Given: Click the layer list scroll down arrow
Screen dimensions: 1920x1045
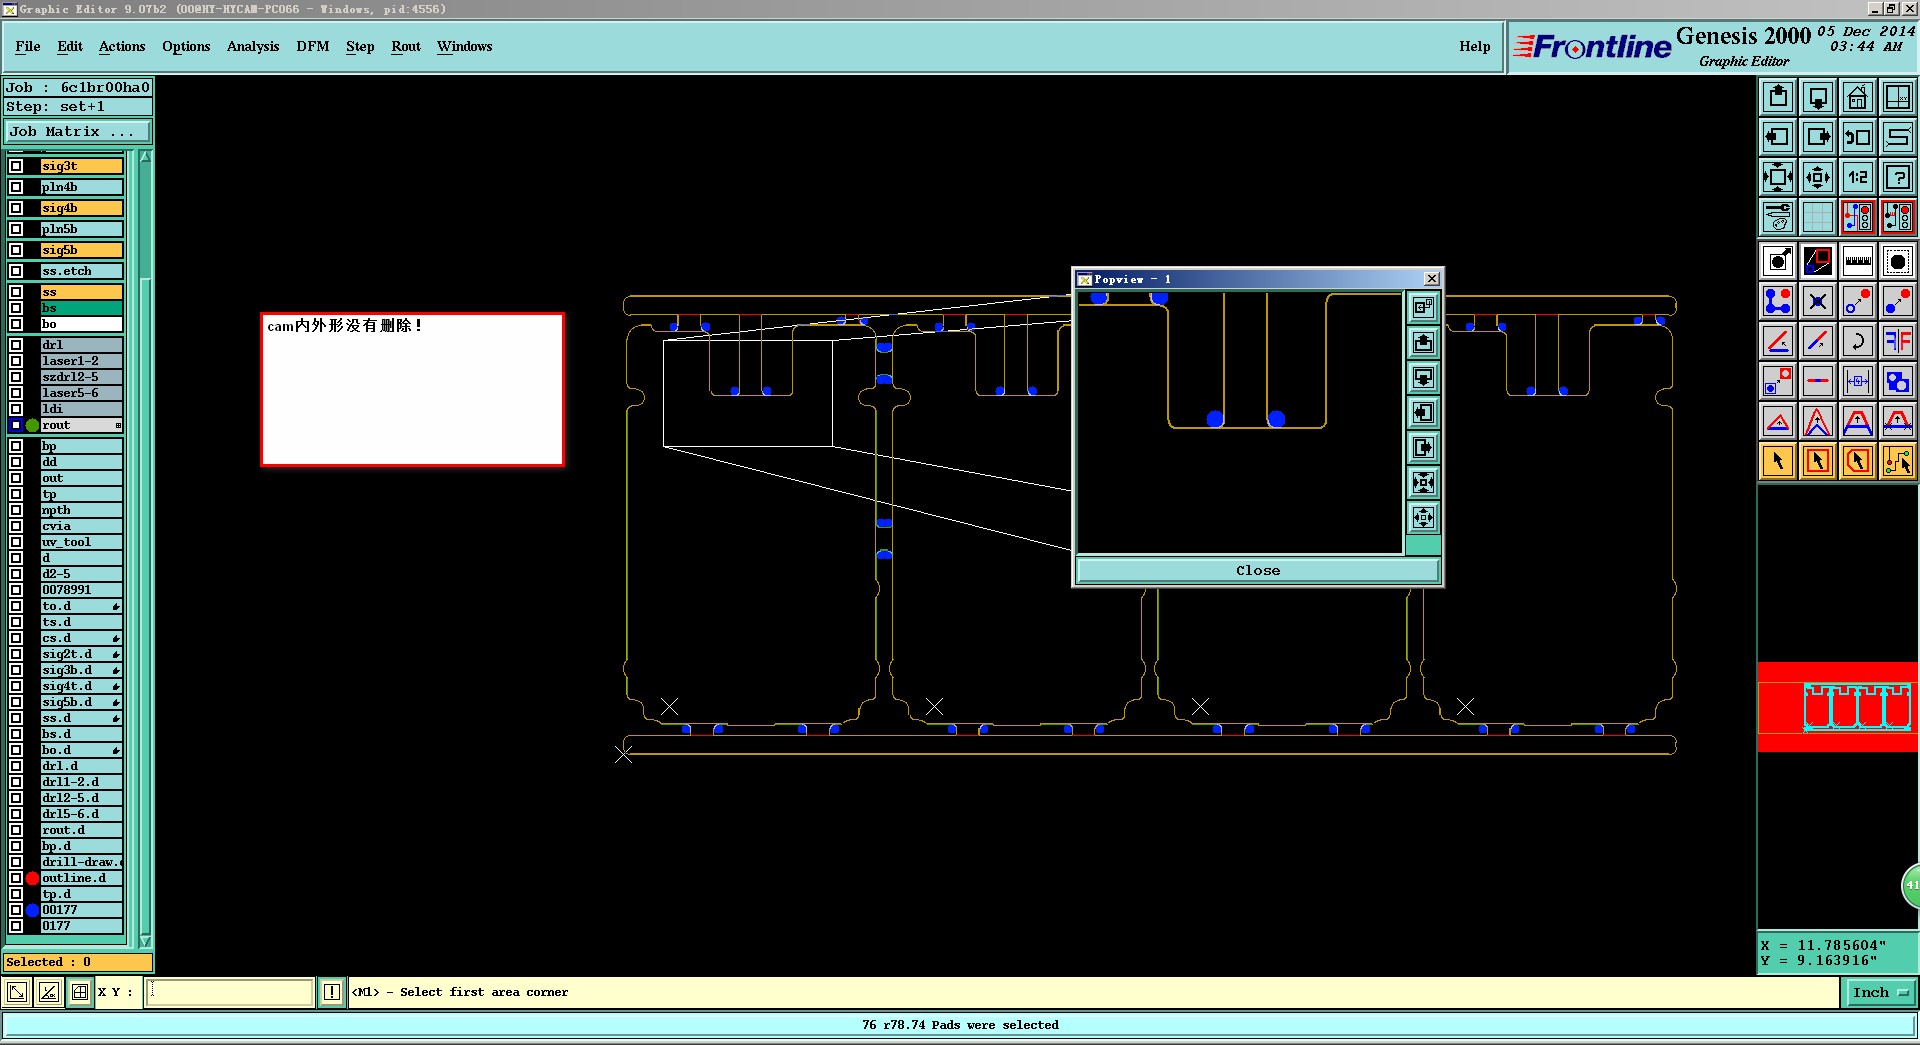Looking at the screenshot, I should tap(145, 941).
